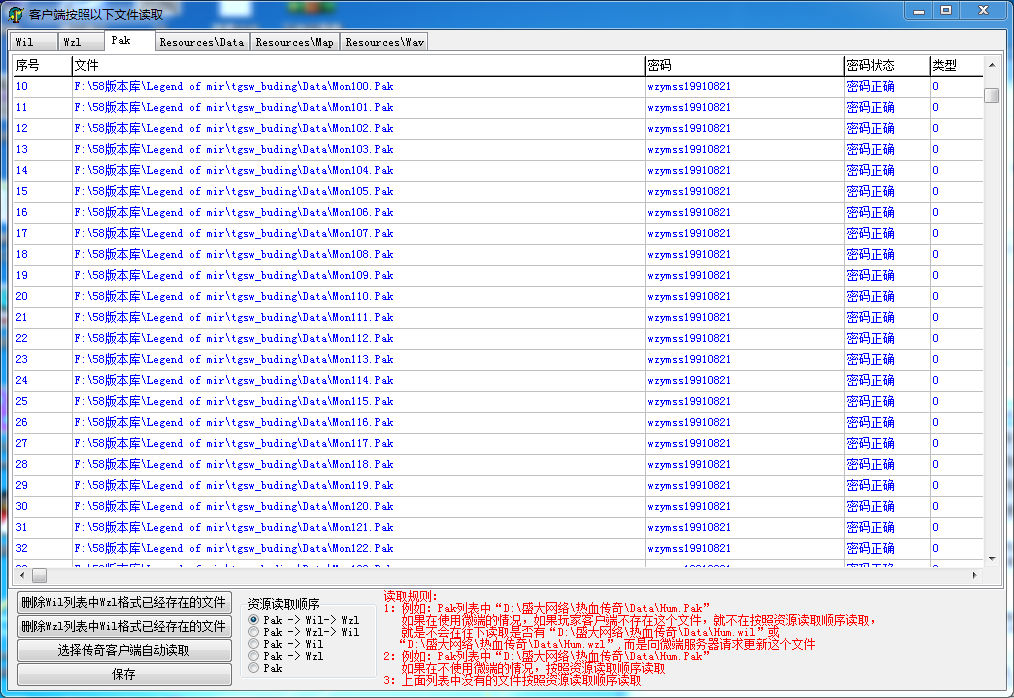
Task: Select row with file Mon108.Pak
Action: pyautogui.click(x=498, y=254)
